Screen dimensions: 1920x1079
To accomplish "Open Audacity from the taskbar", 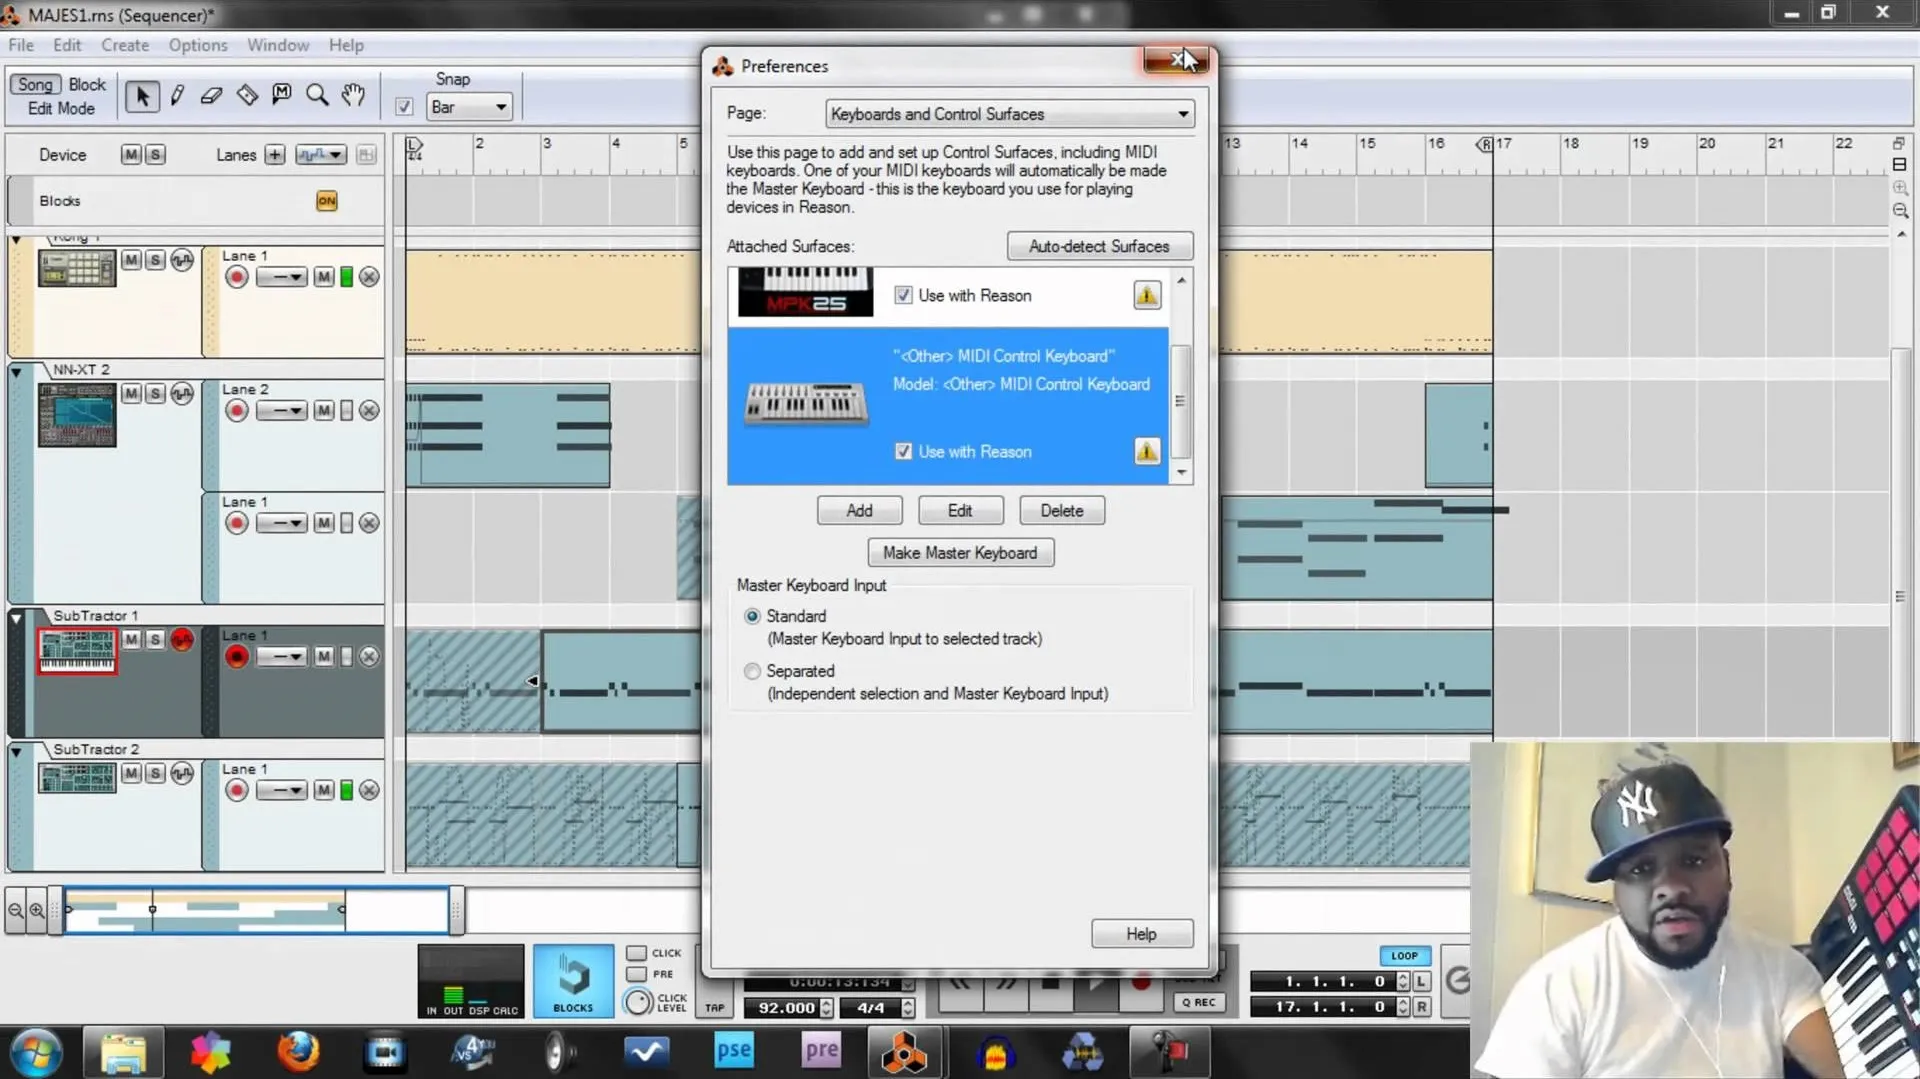I will (x=995, y=1052).
